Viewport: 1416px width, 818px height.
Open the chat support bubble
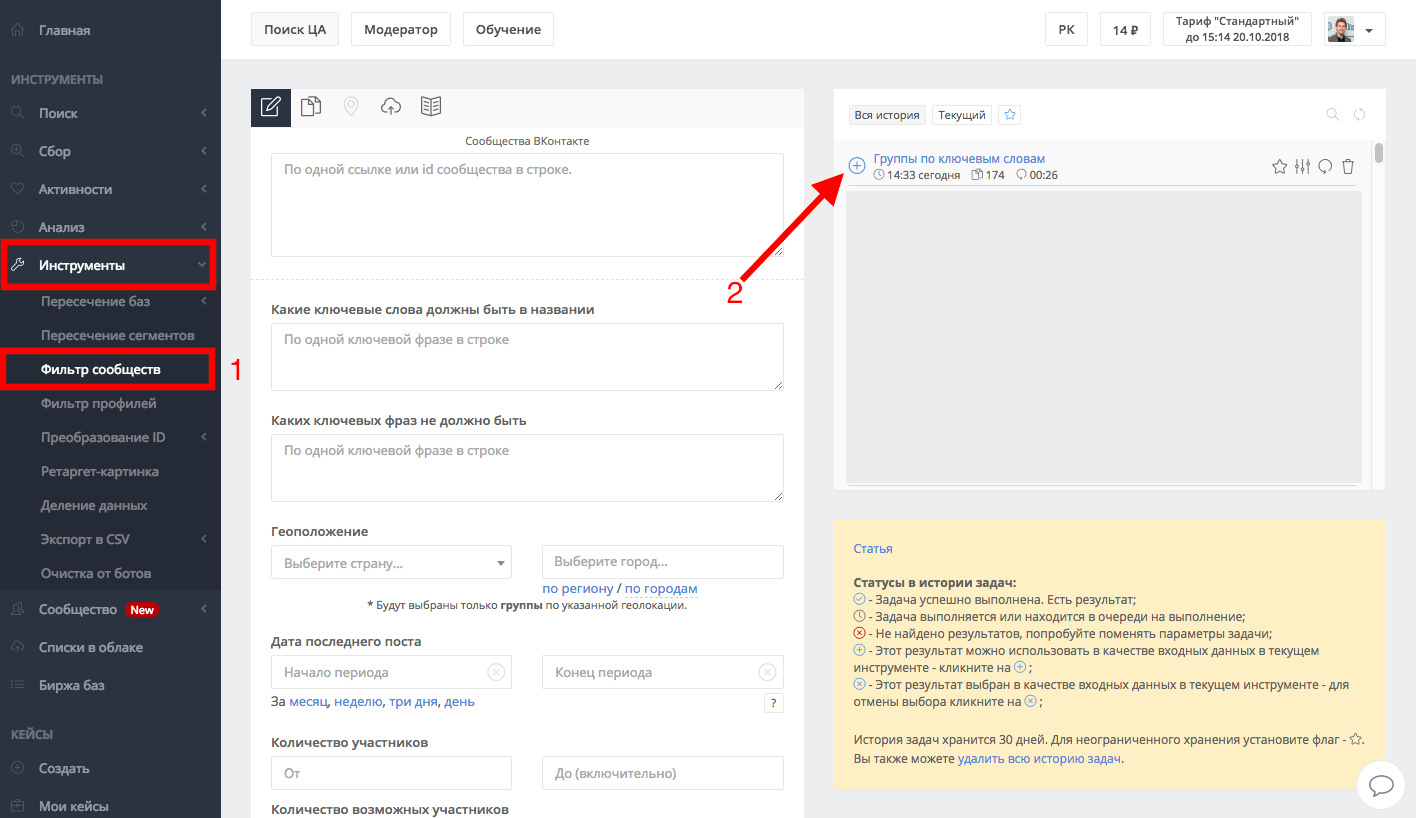point(1381,783)
